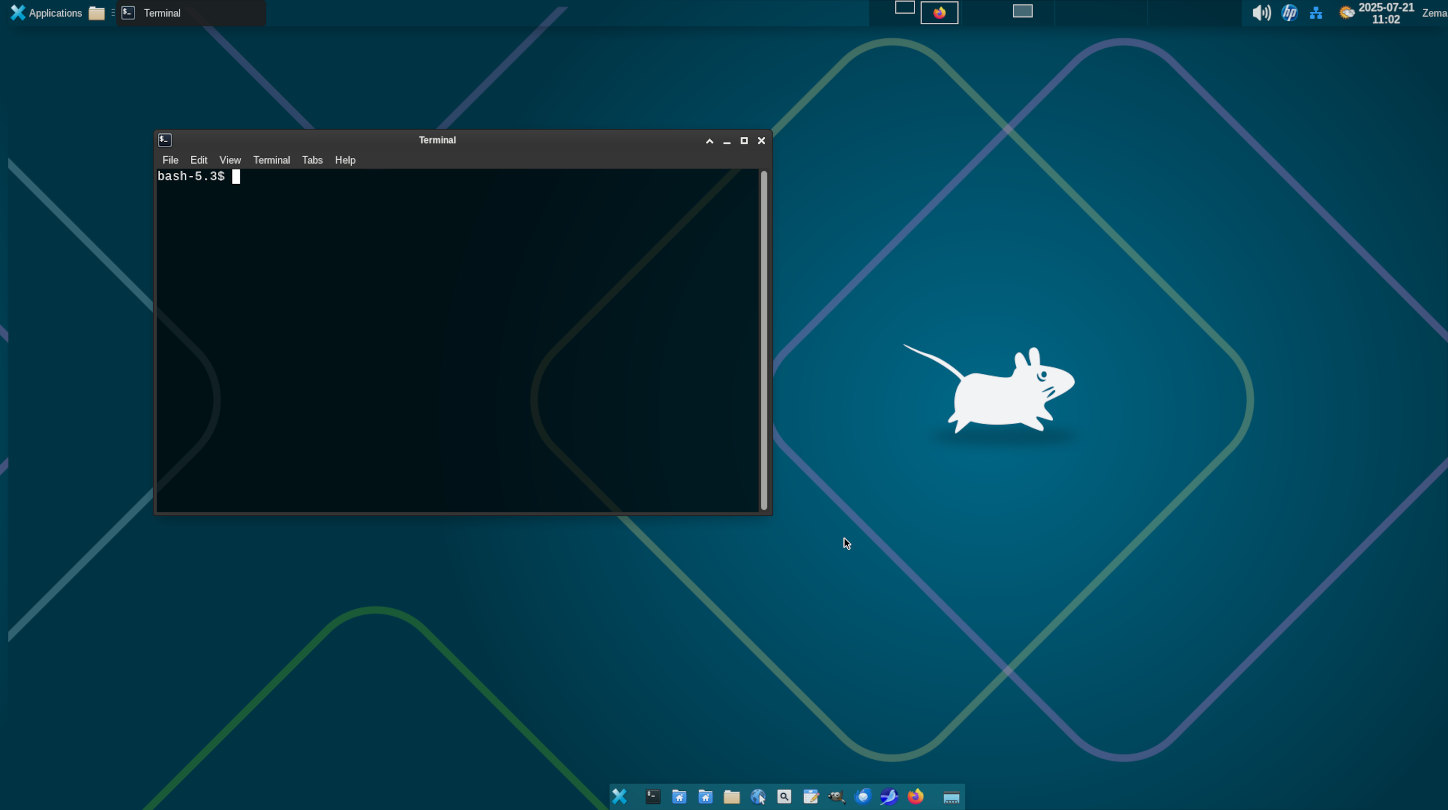
Task: Click the Terminal vertical scrollbar
Action: (x=764, y=340)
